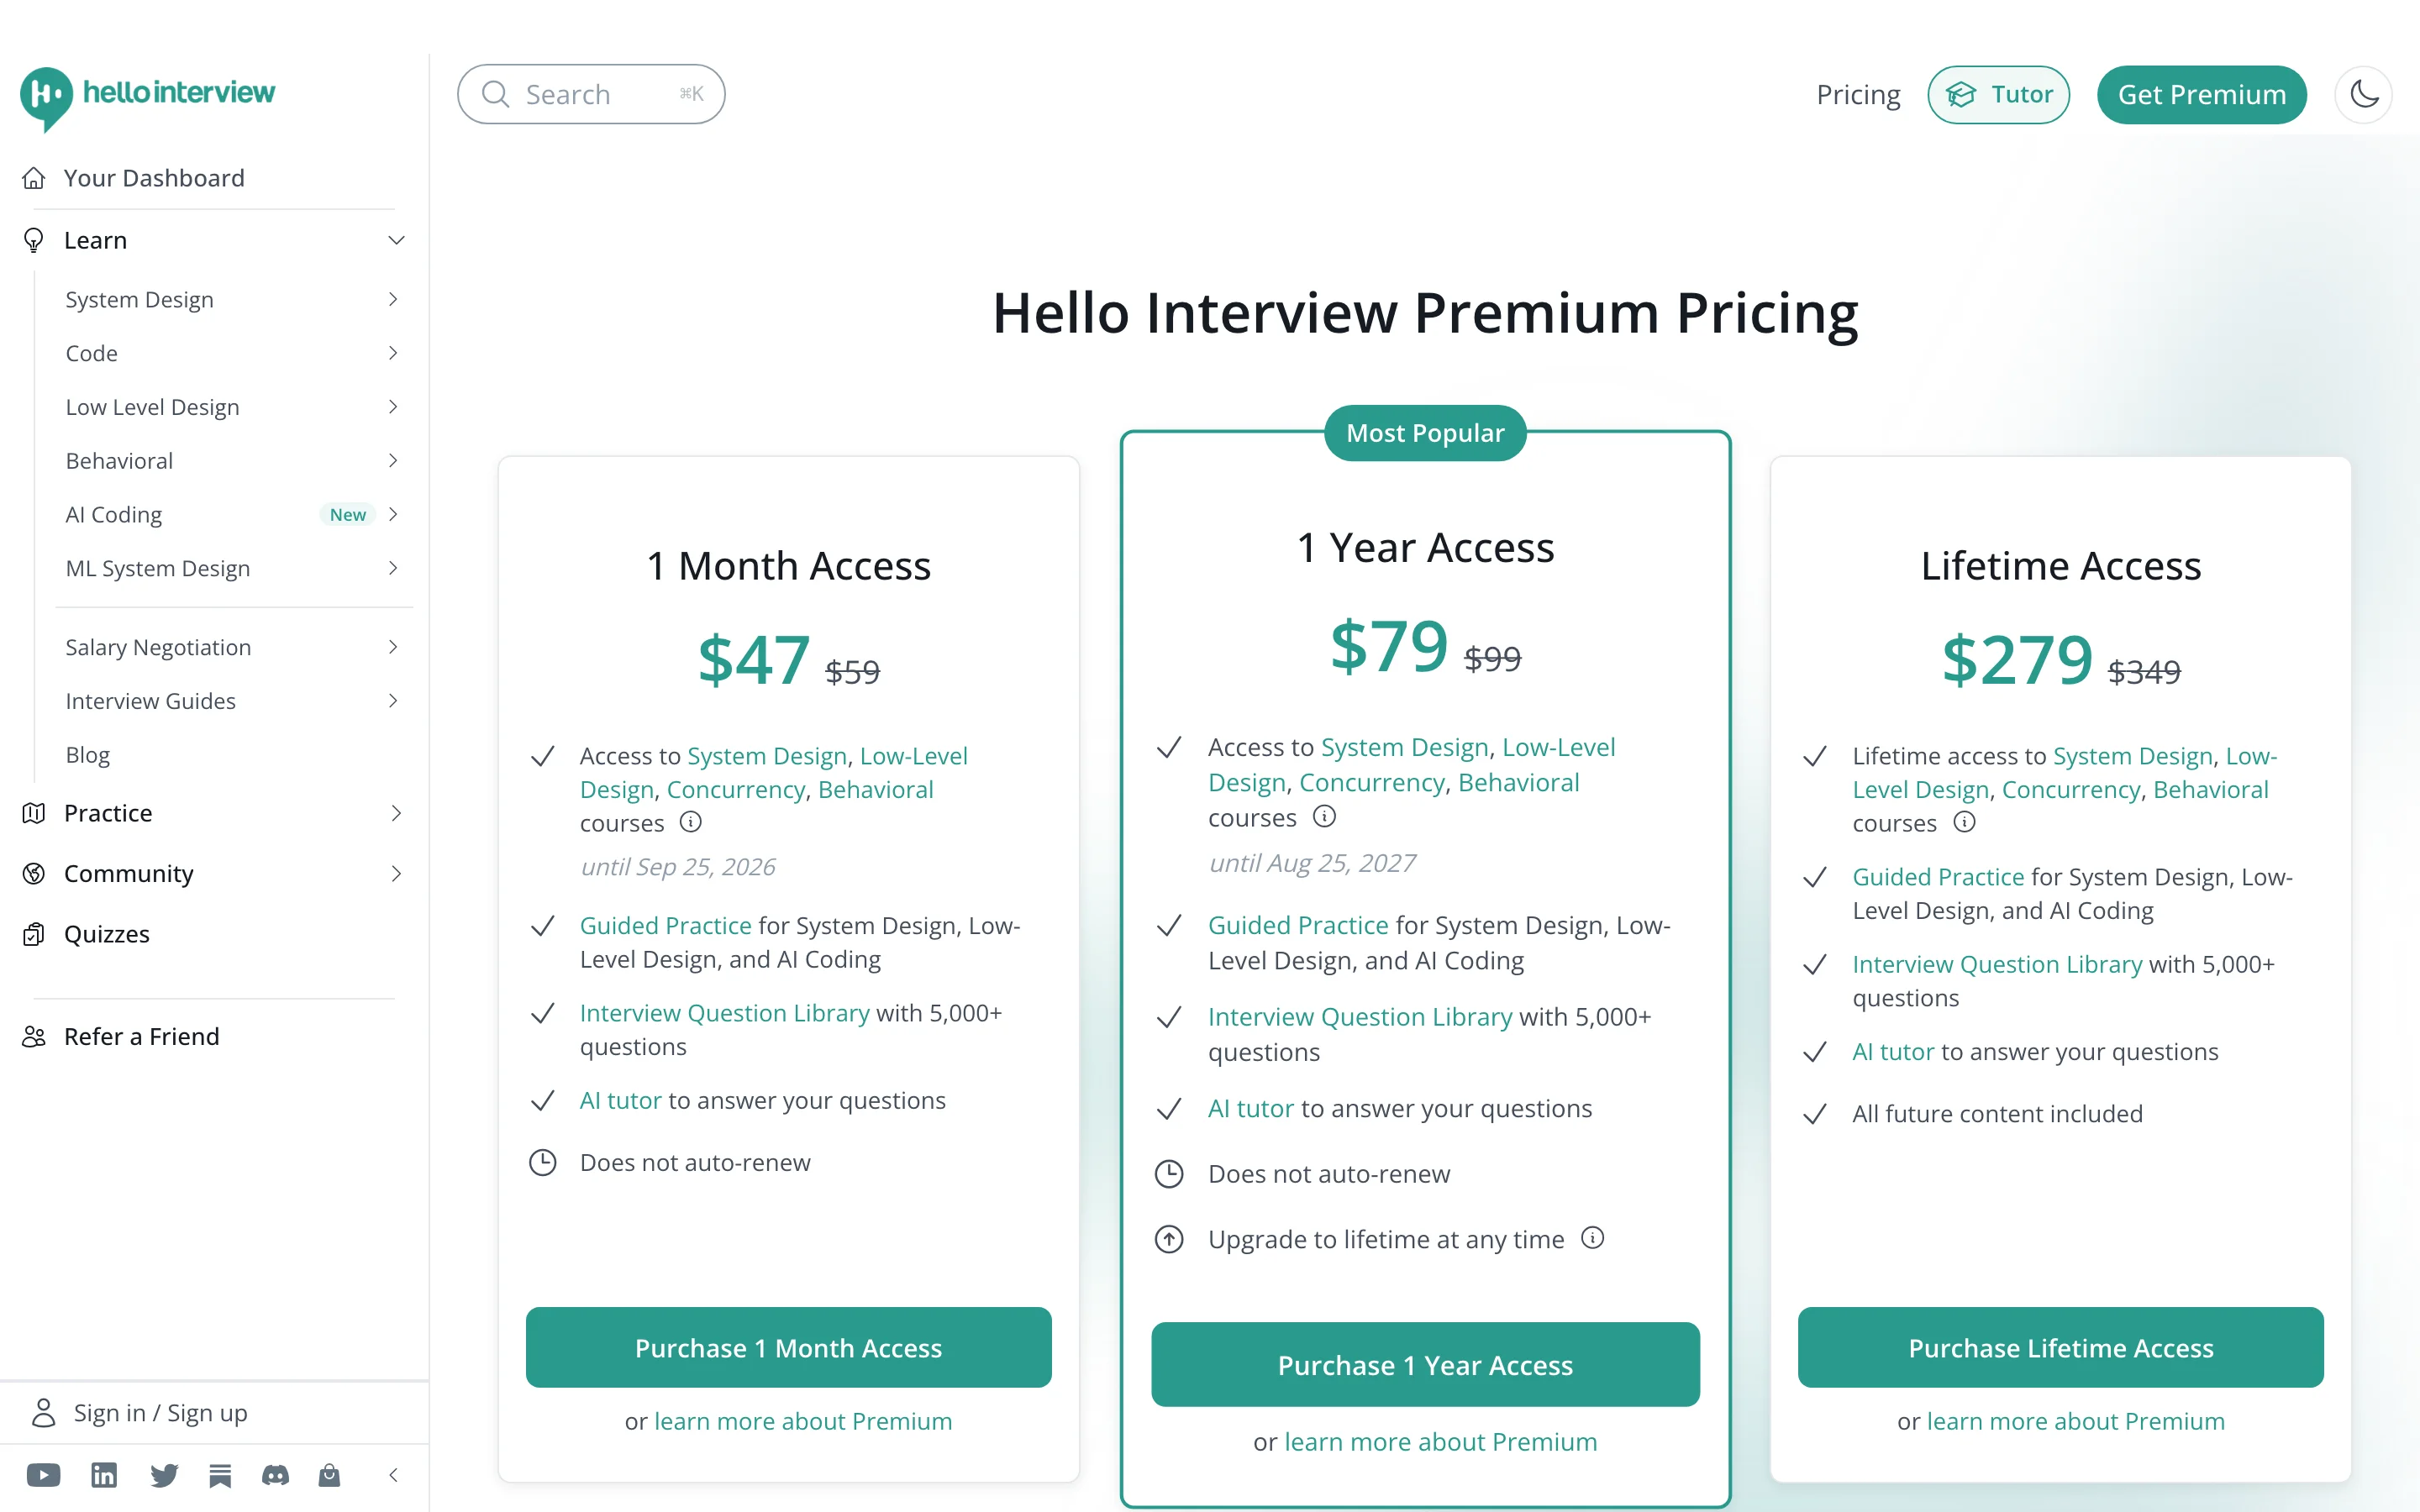The width and height of the screenshot is (2420, 1512).
Task: Collapse the Learn section chevron
Action: tap(397, 240)
